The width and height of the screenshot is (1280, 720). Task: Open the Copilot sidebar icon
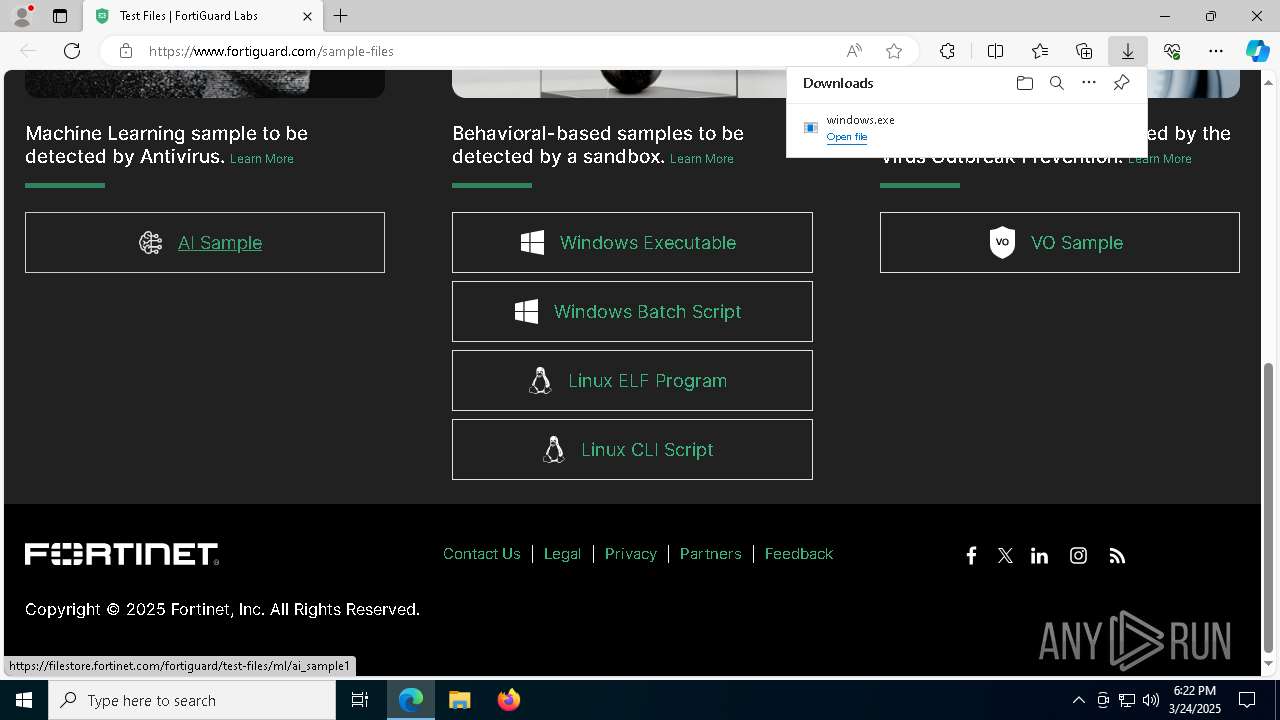point(1257,51)
